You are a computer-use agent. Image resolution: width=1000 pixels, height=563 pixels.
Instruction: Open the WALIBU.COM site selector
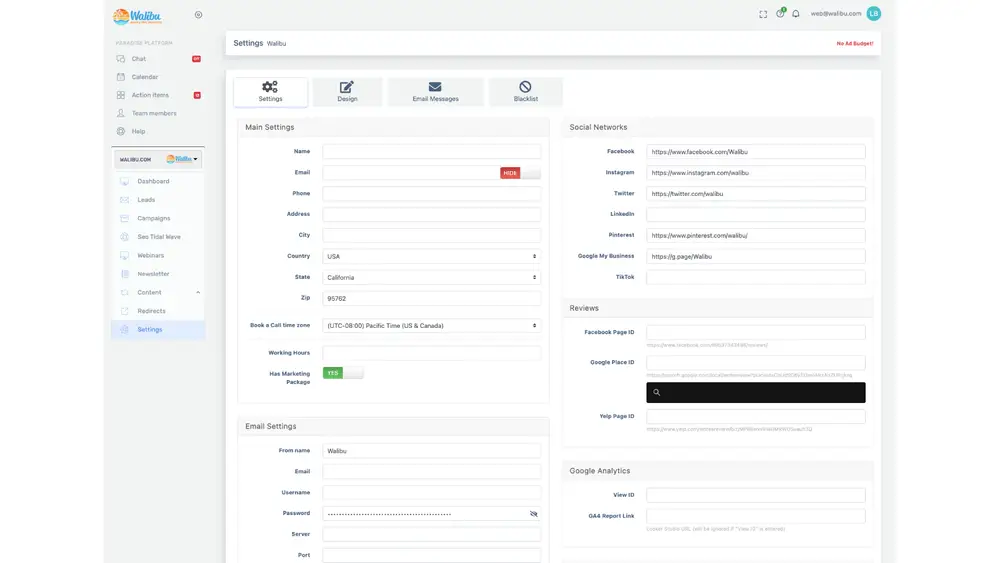pos(158,159)
